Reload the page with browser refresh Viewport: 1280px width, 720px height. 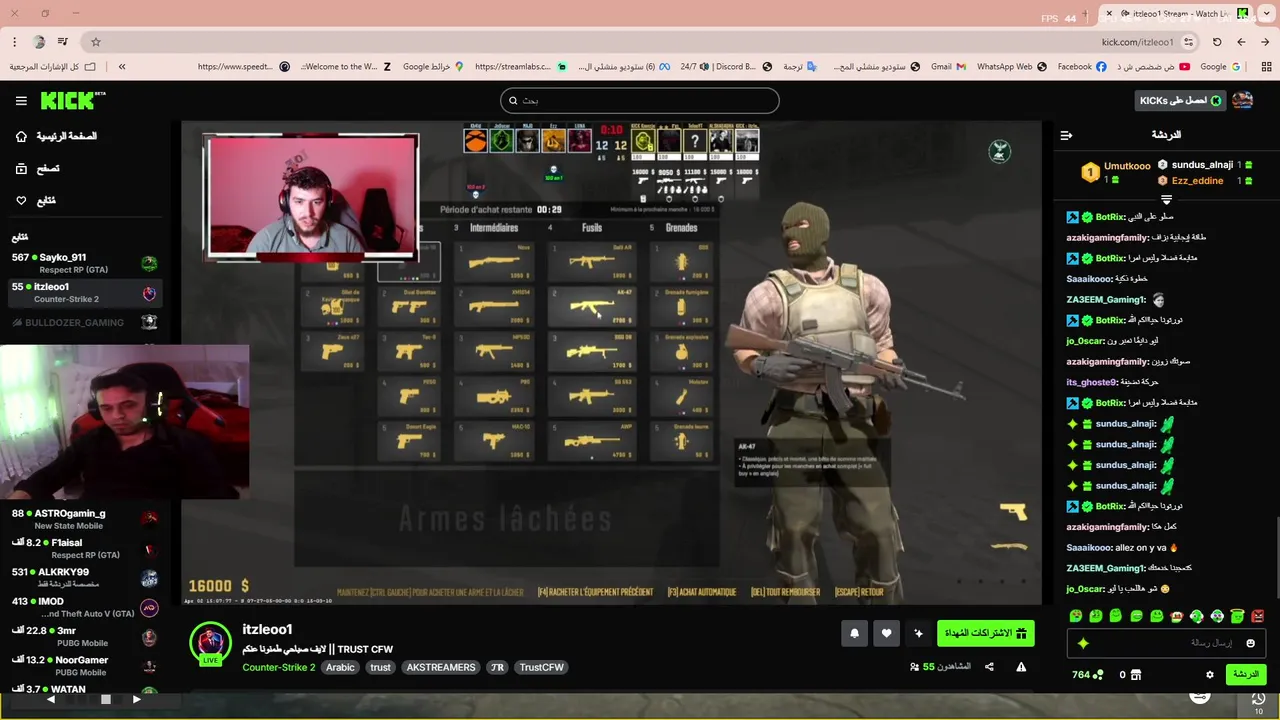click(x=1217, y=42)
